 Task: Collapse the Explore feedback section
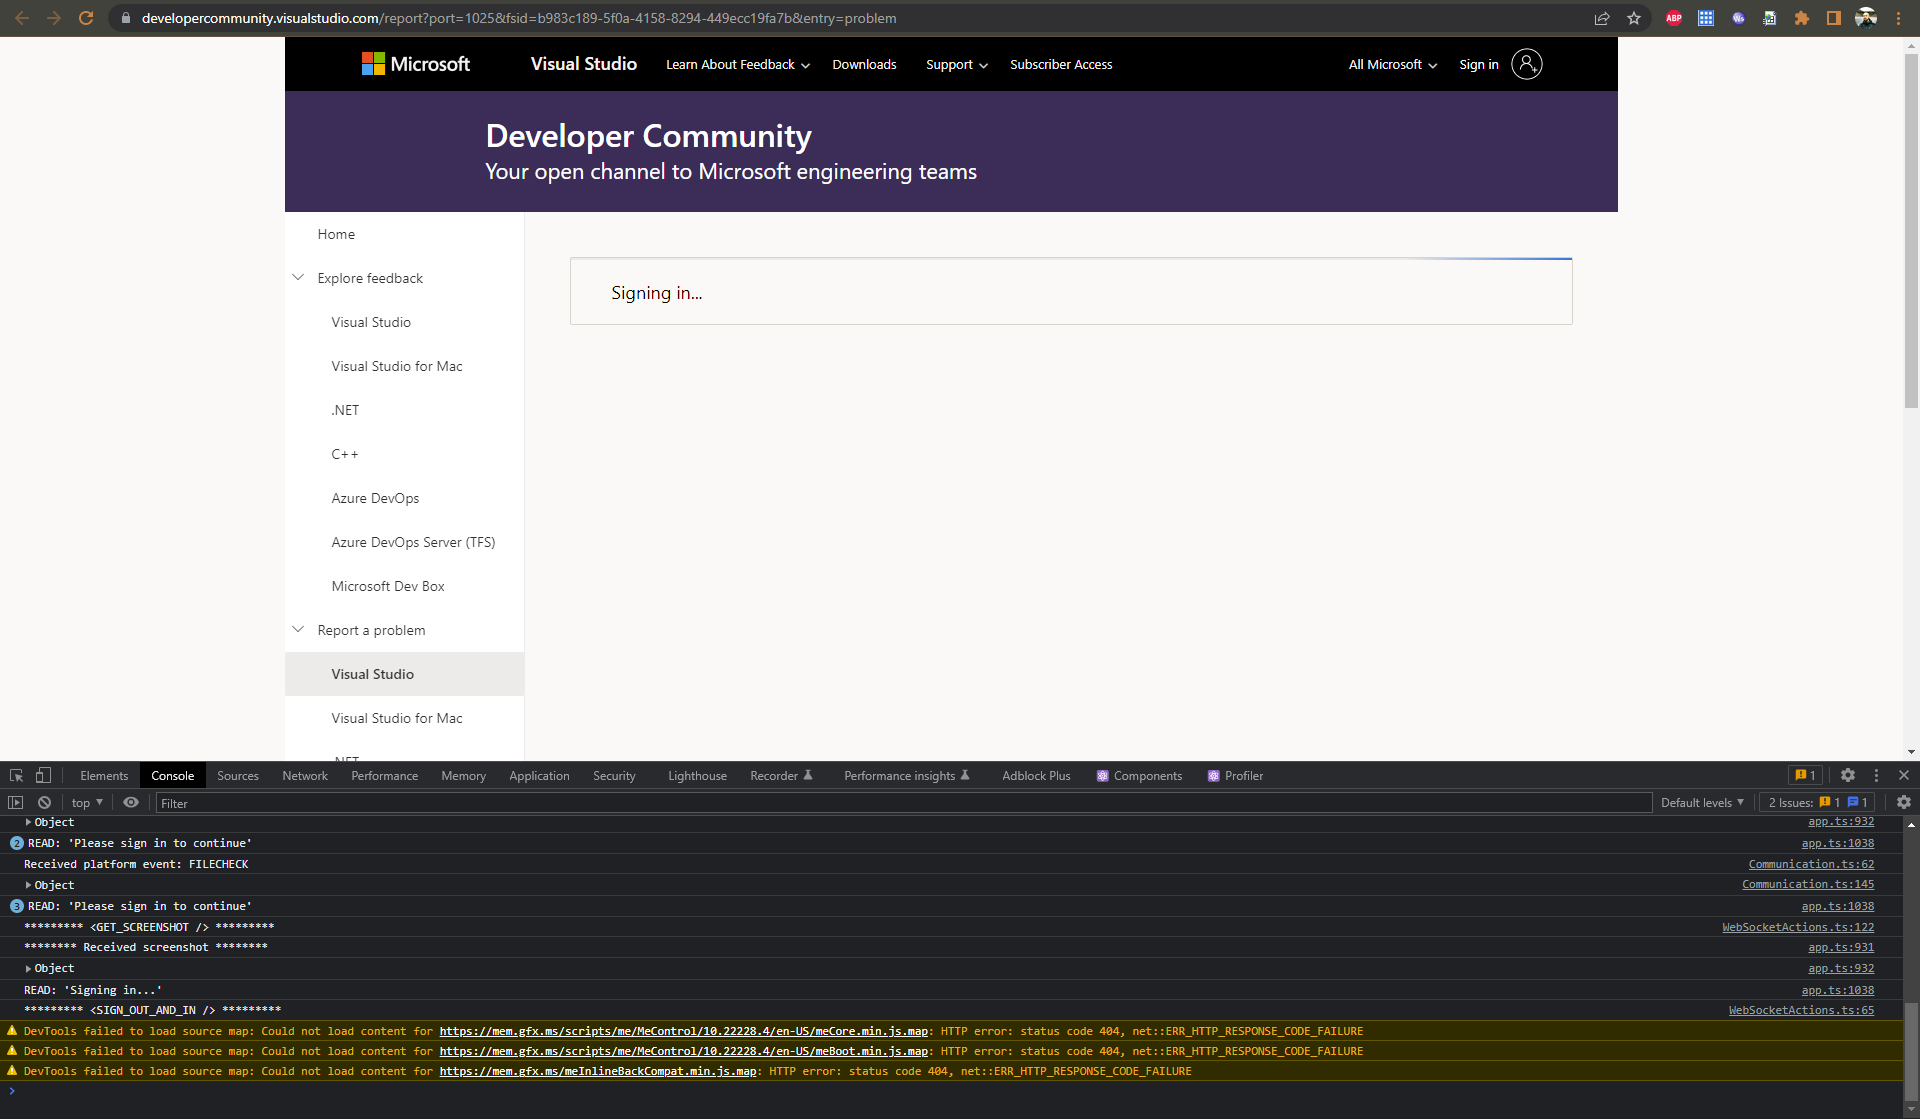tap(298, 277)
